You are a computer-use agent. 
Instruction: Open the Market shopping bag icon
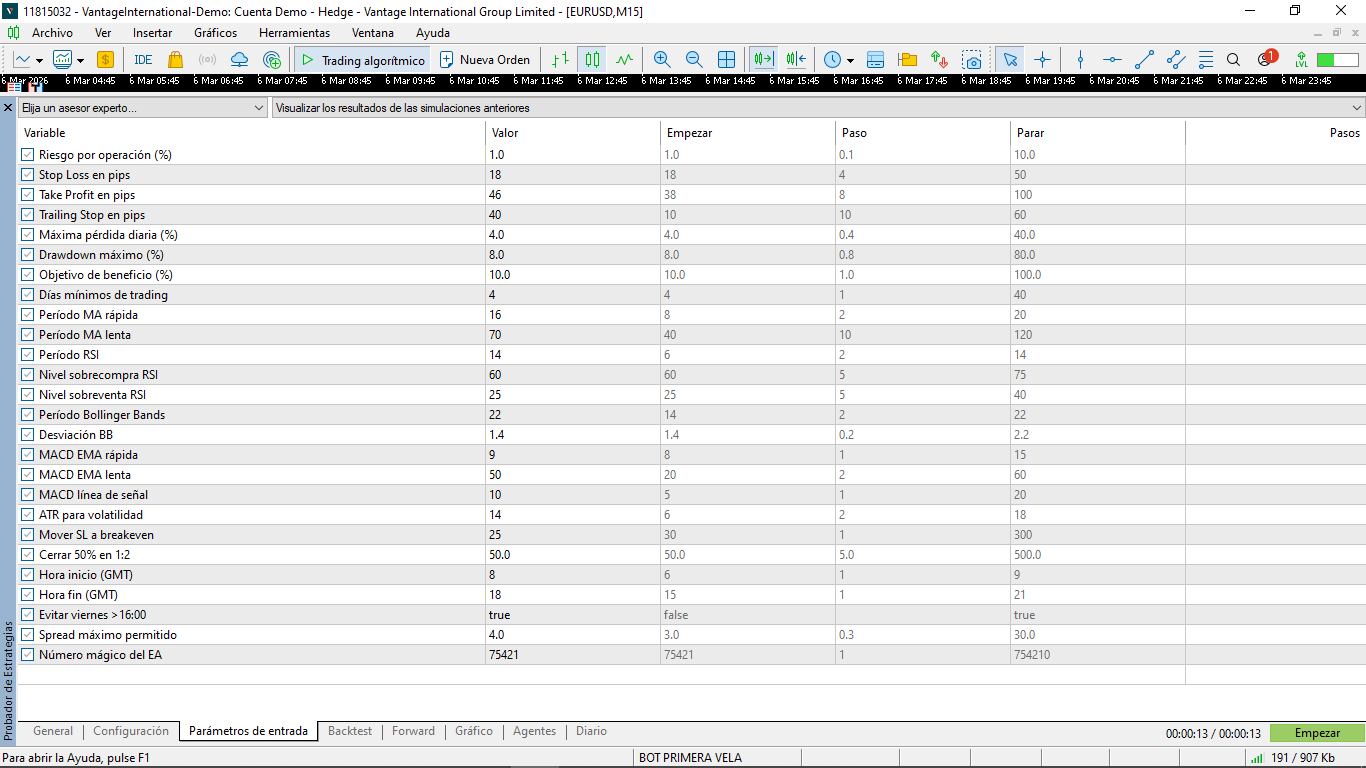176,60
